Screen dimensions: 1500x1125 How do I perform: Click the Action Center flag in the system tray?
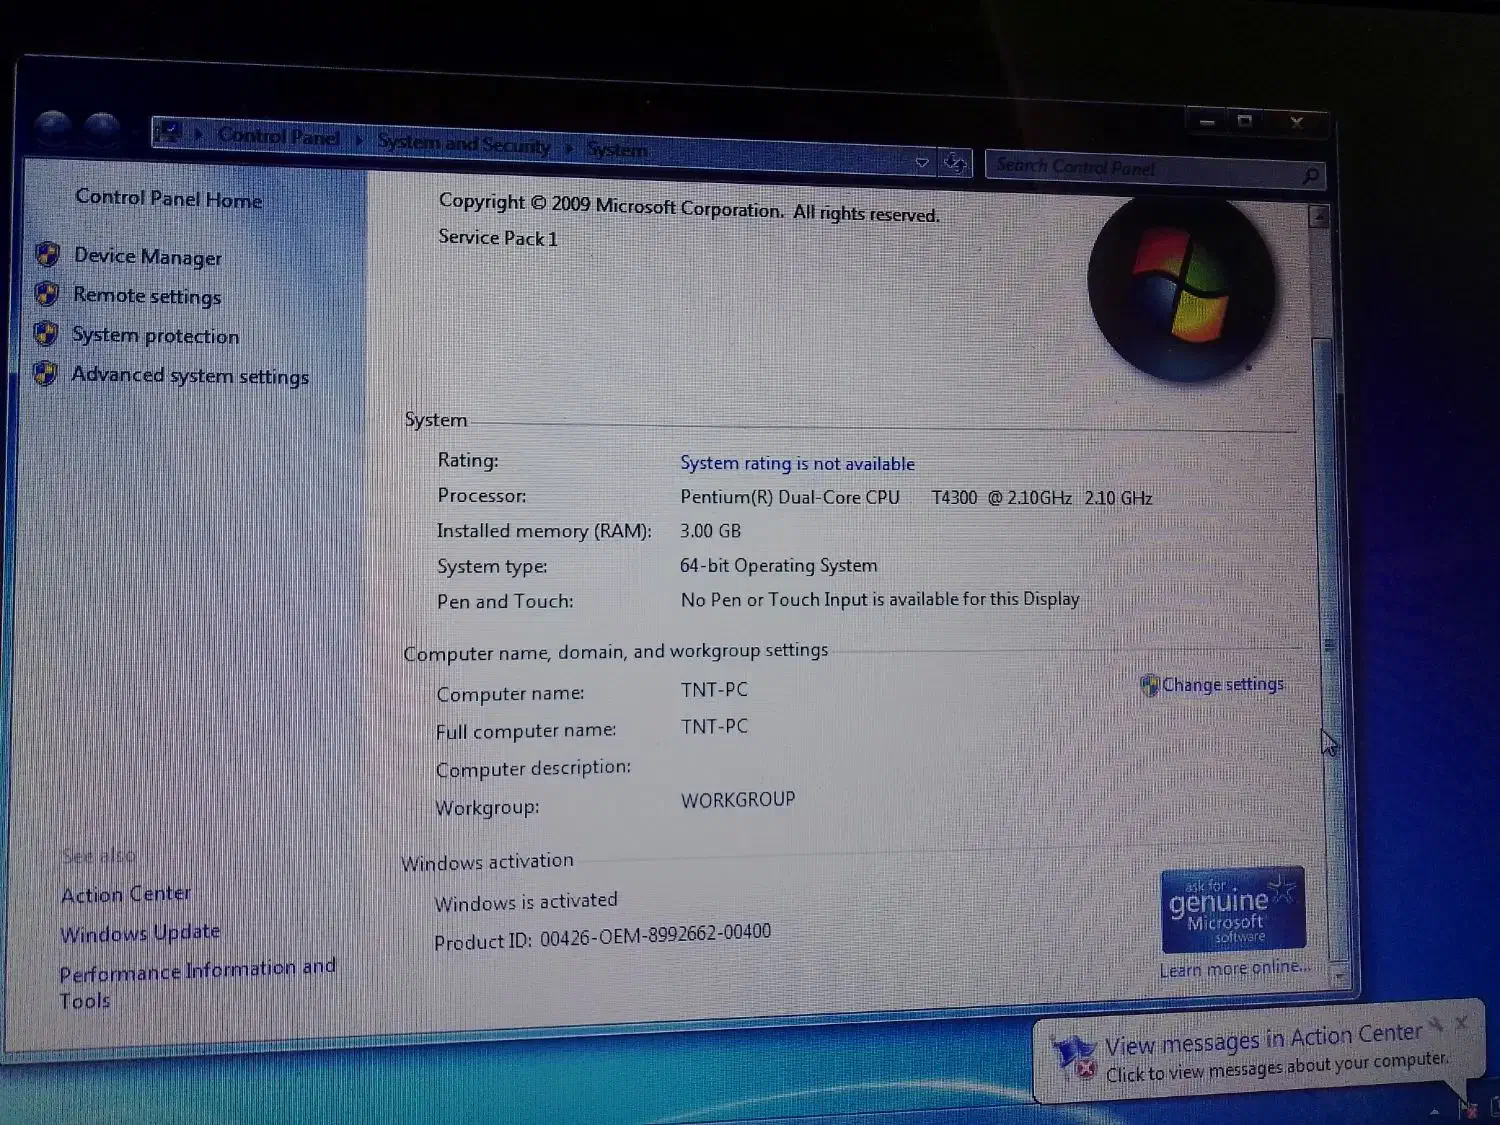(x=1467, y=1107)
